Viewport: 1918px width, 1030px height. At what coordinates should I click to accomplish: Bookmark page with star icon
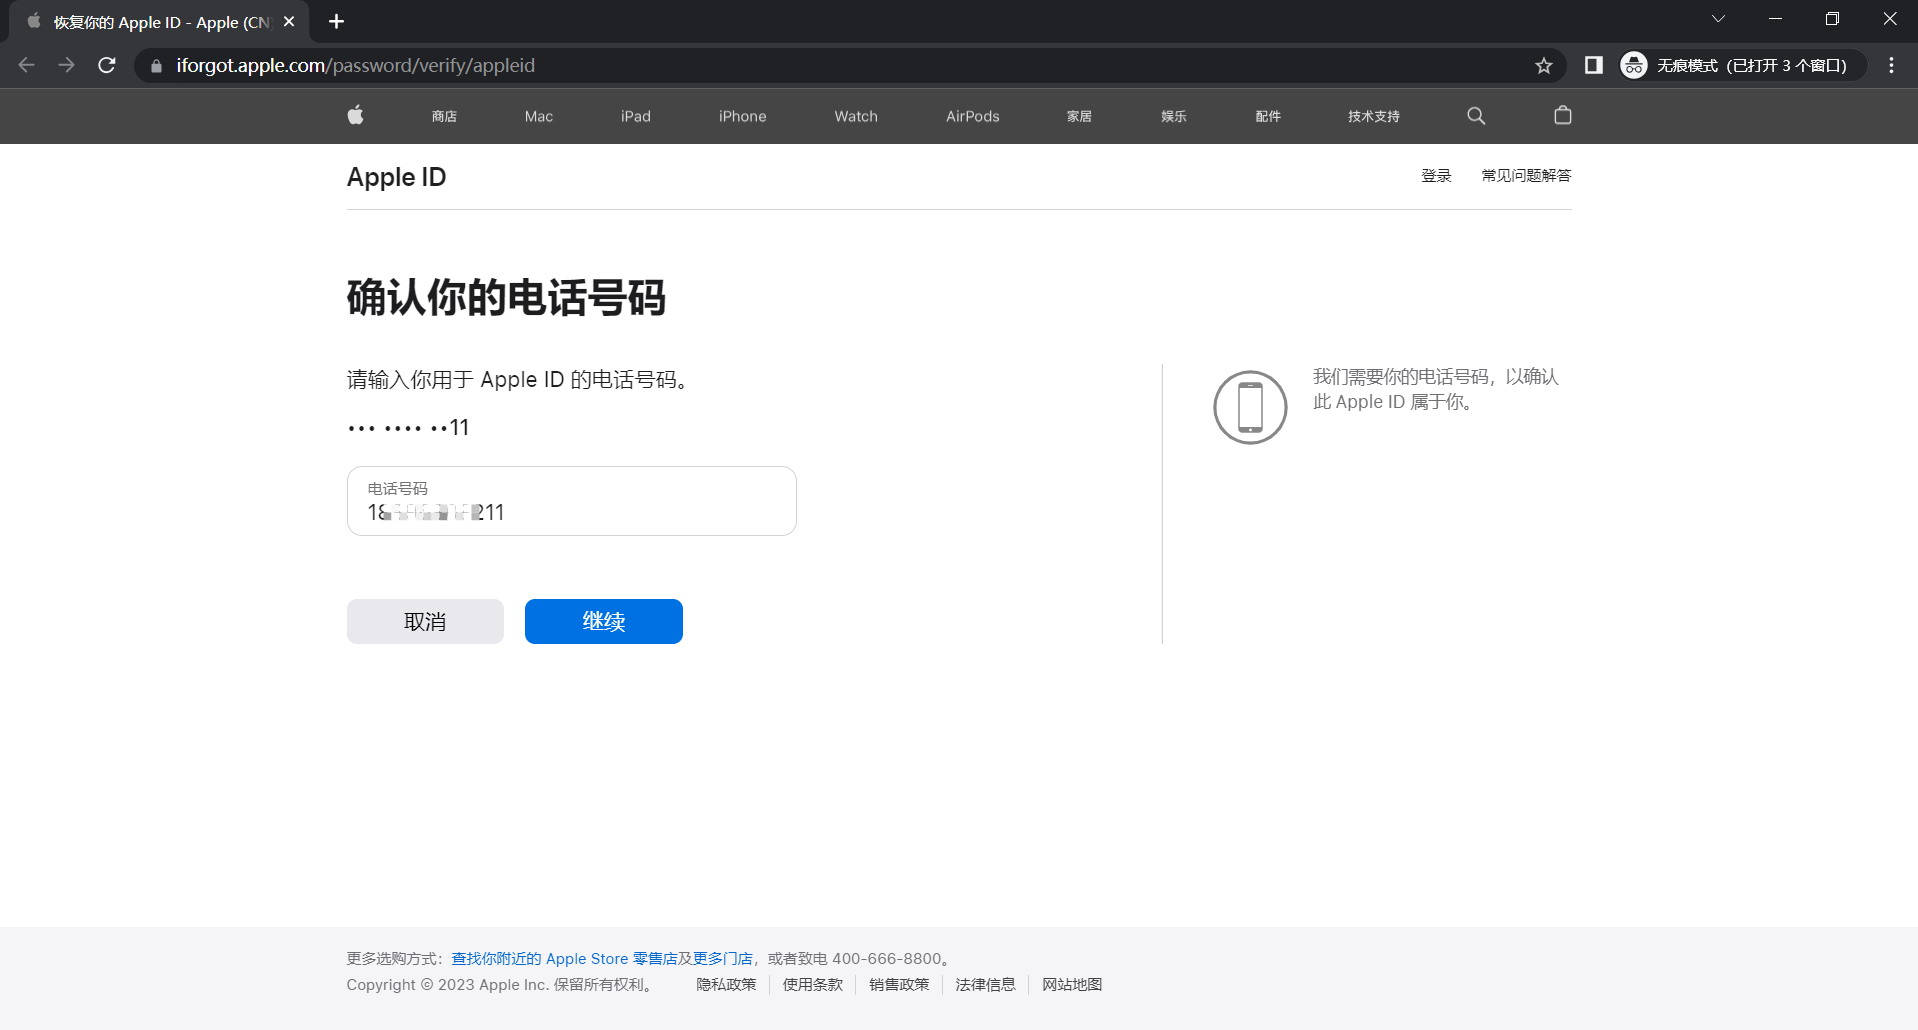pyautogui.click(x=1544, y=65)
